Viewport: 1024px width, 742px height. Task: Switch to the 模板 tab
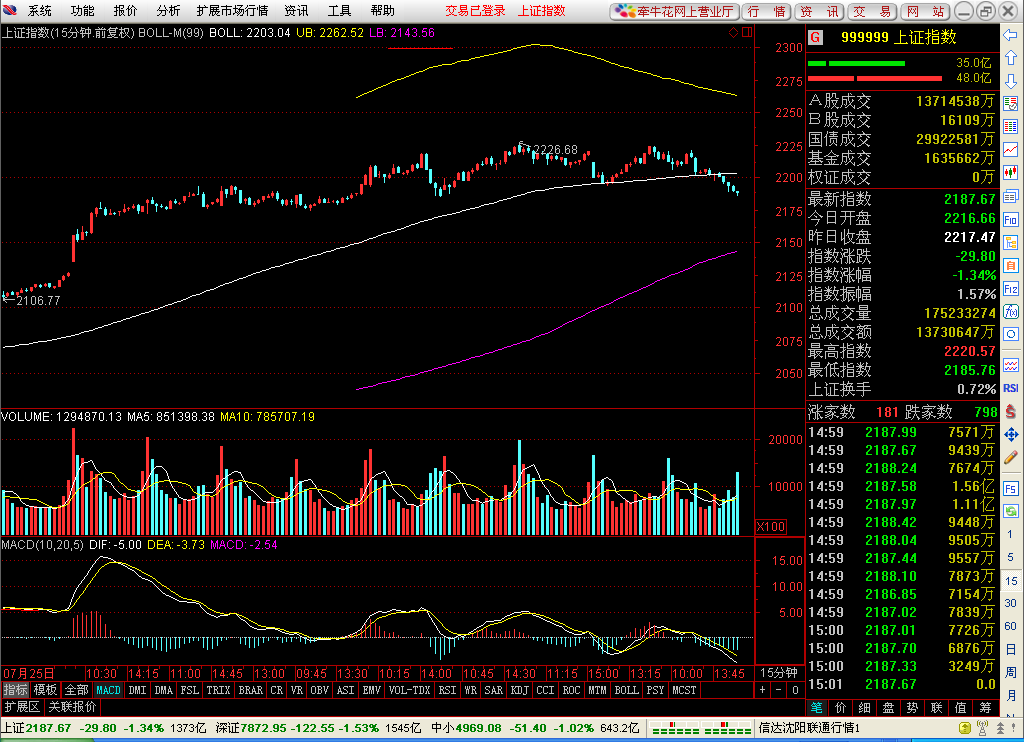point(46,690)
